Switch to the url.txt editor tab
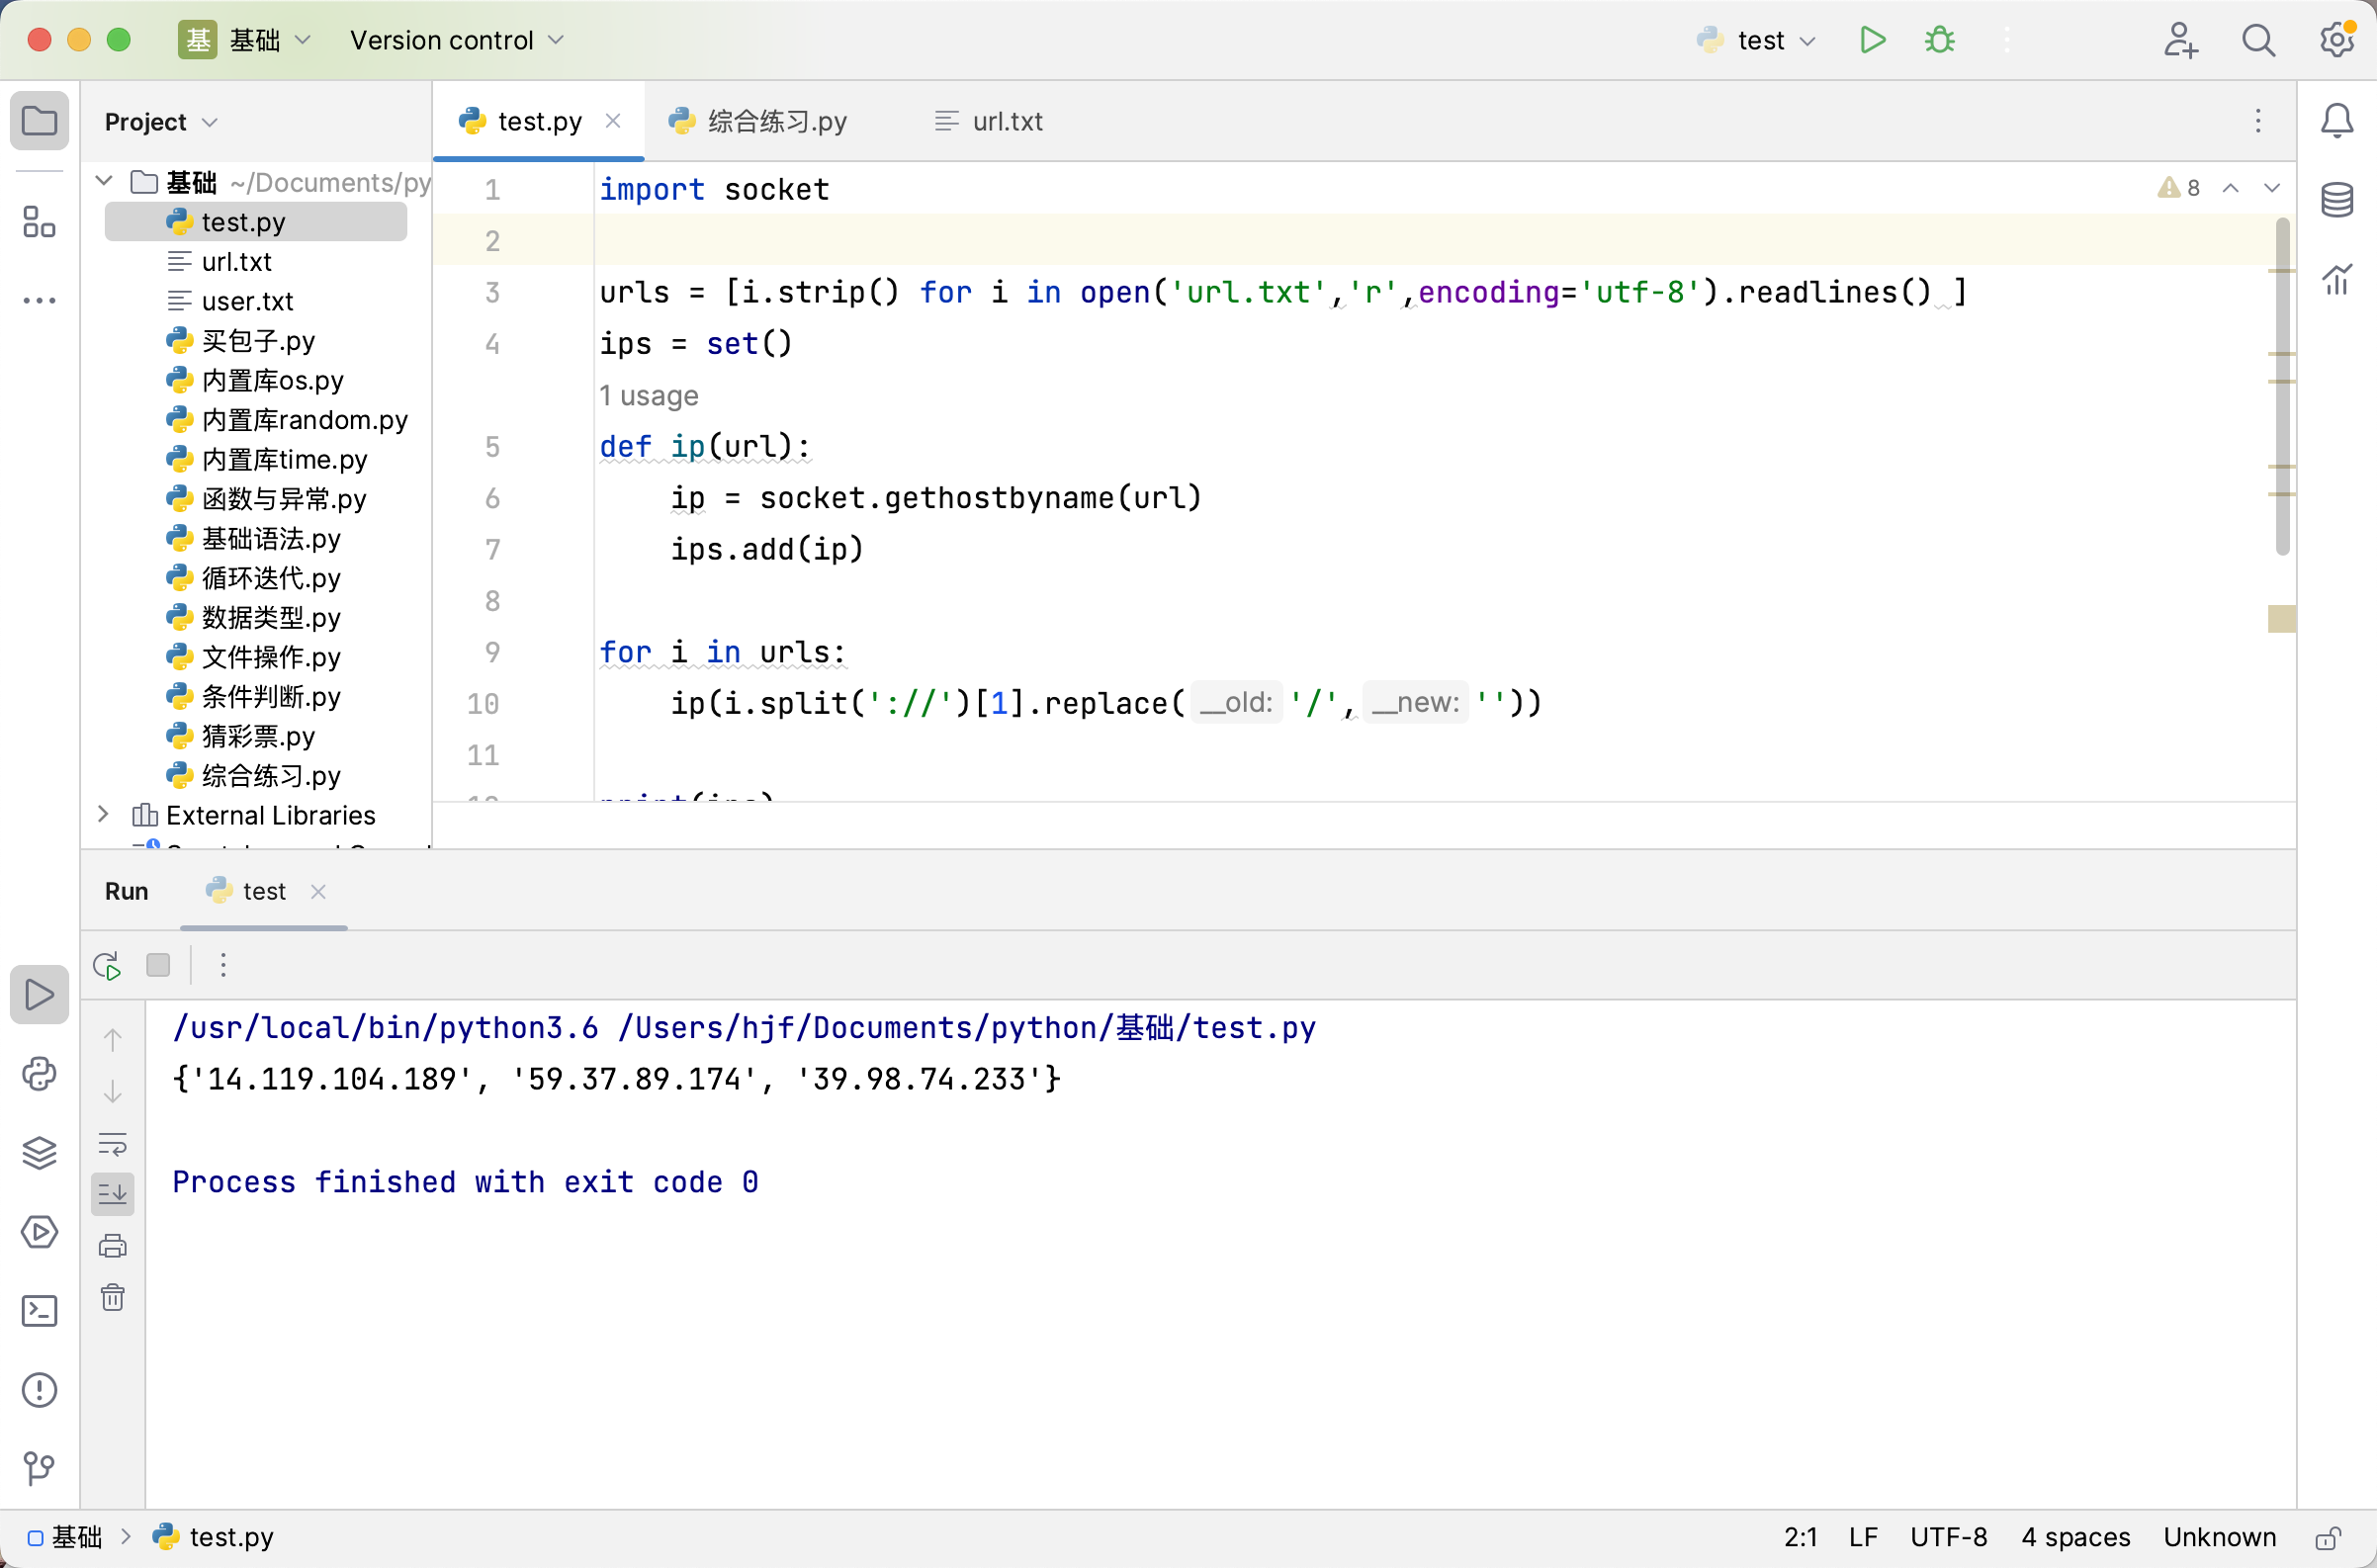 point(988,121)
